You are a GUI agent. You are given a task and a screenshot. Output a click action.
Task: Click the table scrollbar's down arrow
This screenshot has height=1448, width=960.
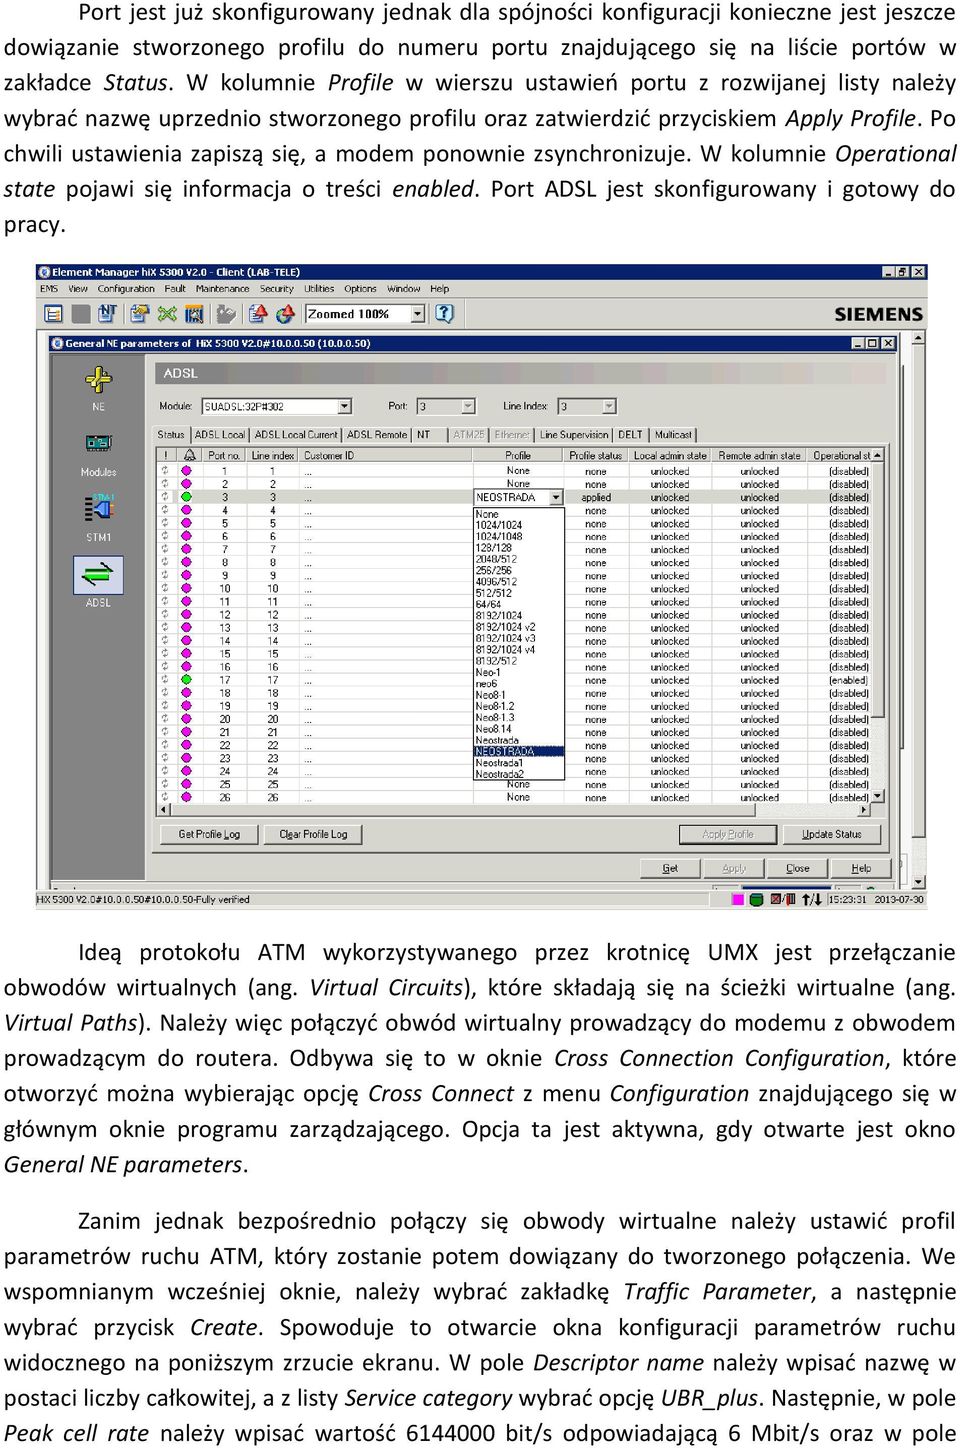[x=878, y=797]
